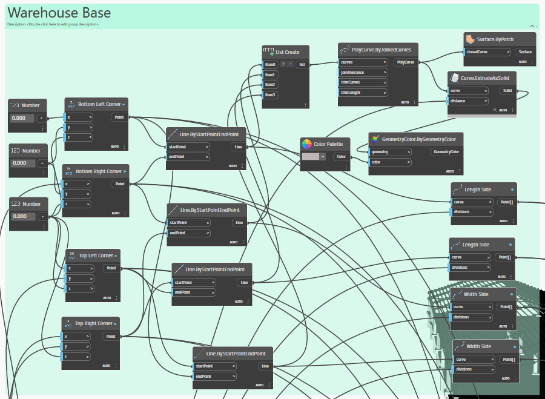Click the Color output port on Color Palette
The width and height of the screenshot is (545, 399).
click(x=341, y=157)
